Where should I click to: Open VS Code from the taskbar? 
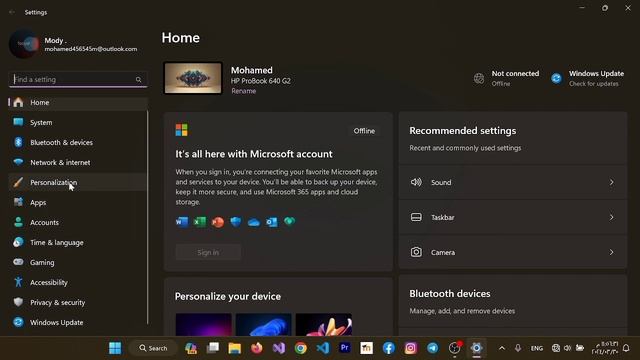click(x=322, y=348)
